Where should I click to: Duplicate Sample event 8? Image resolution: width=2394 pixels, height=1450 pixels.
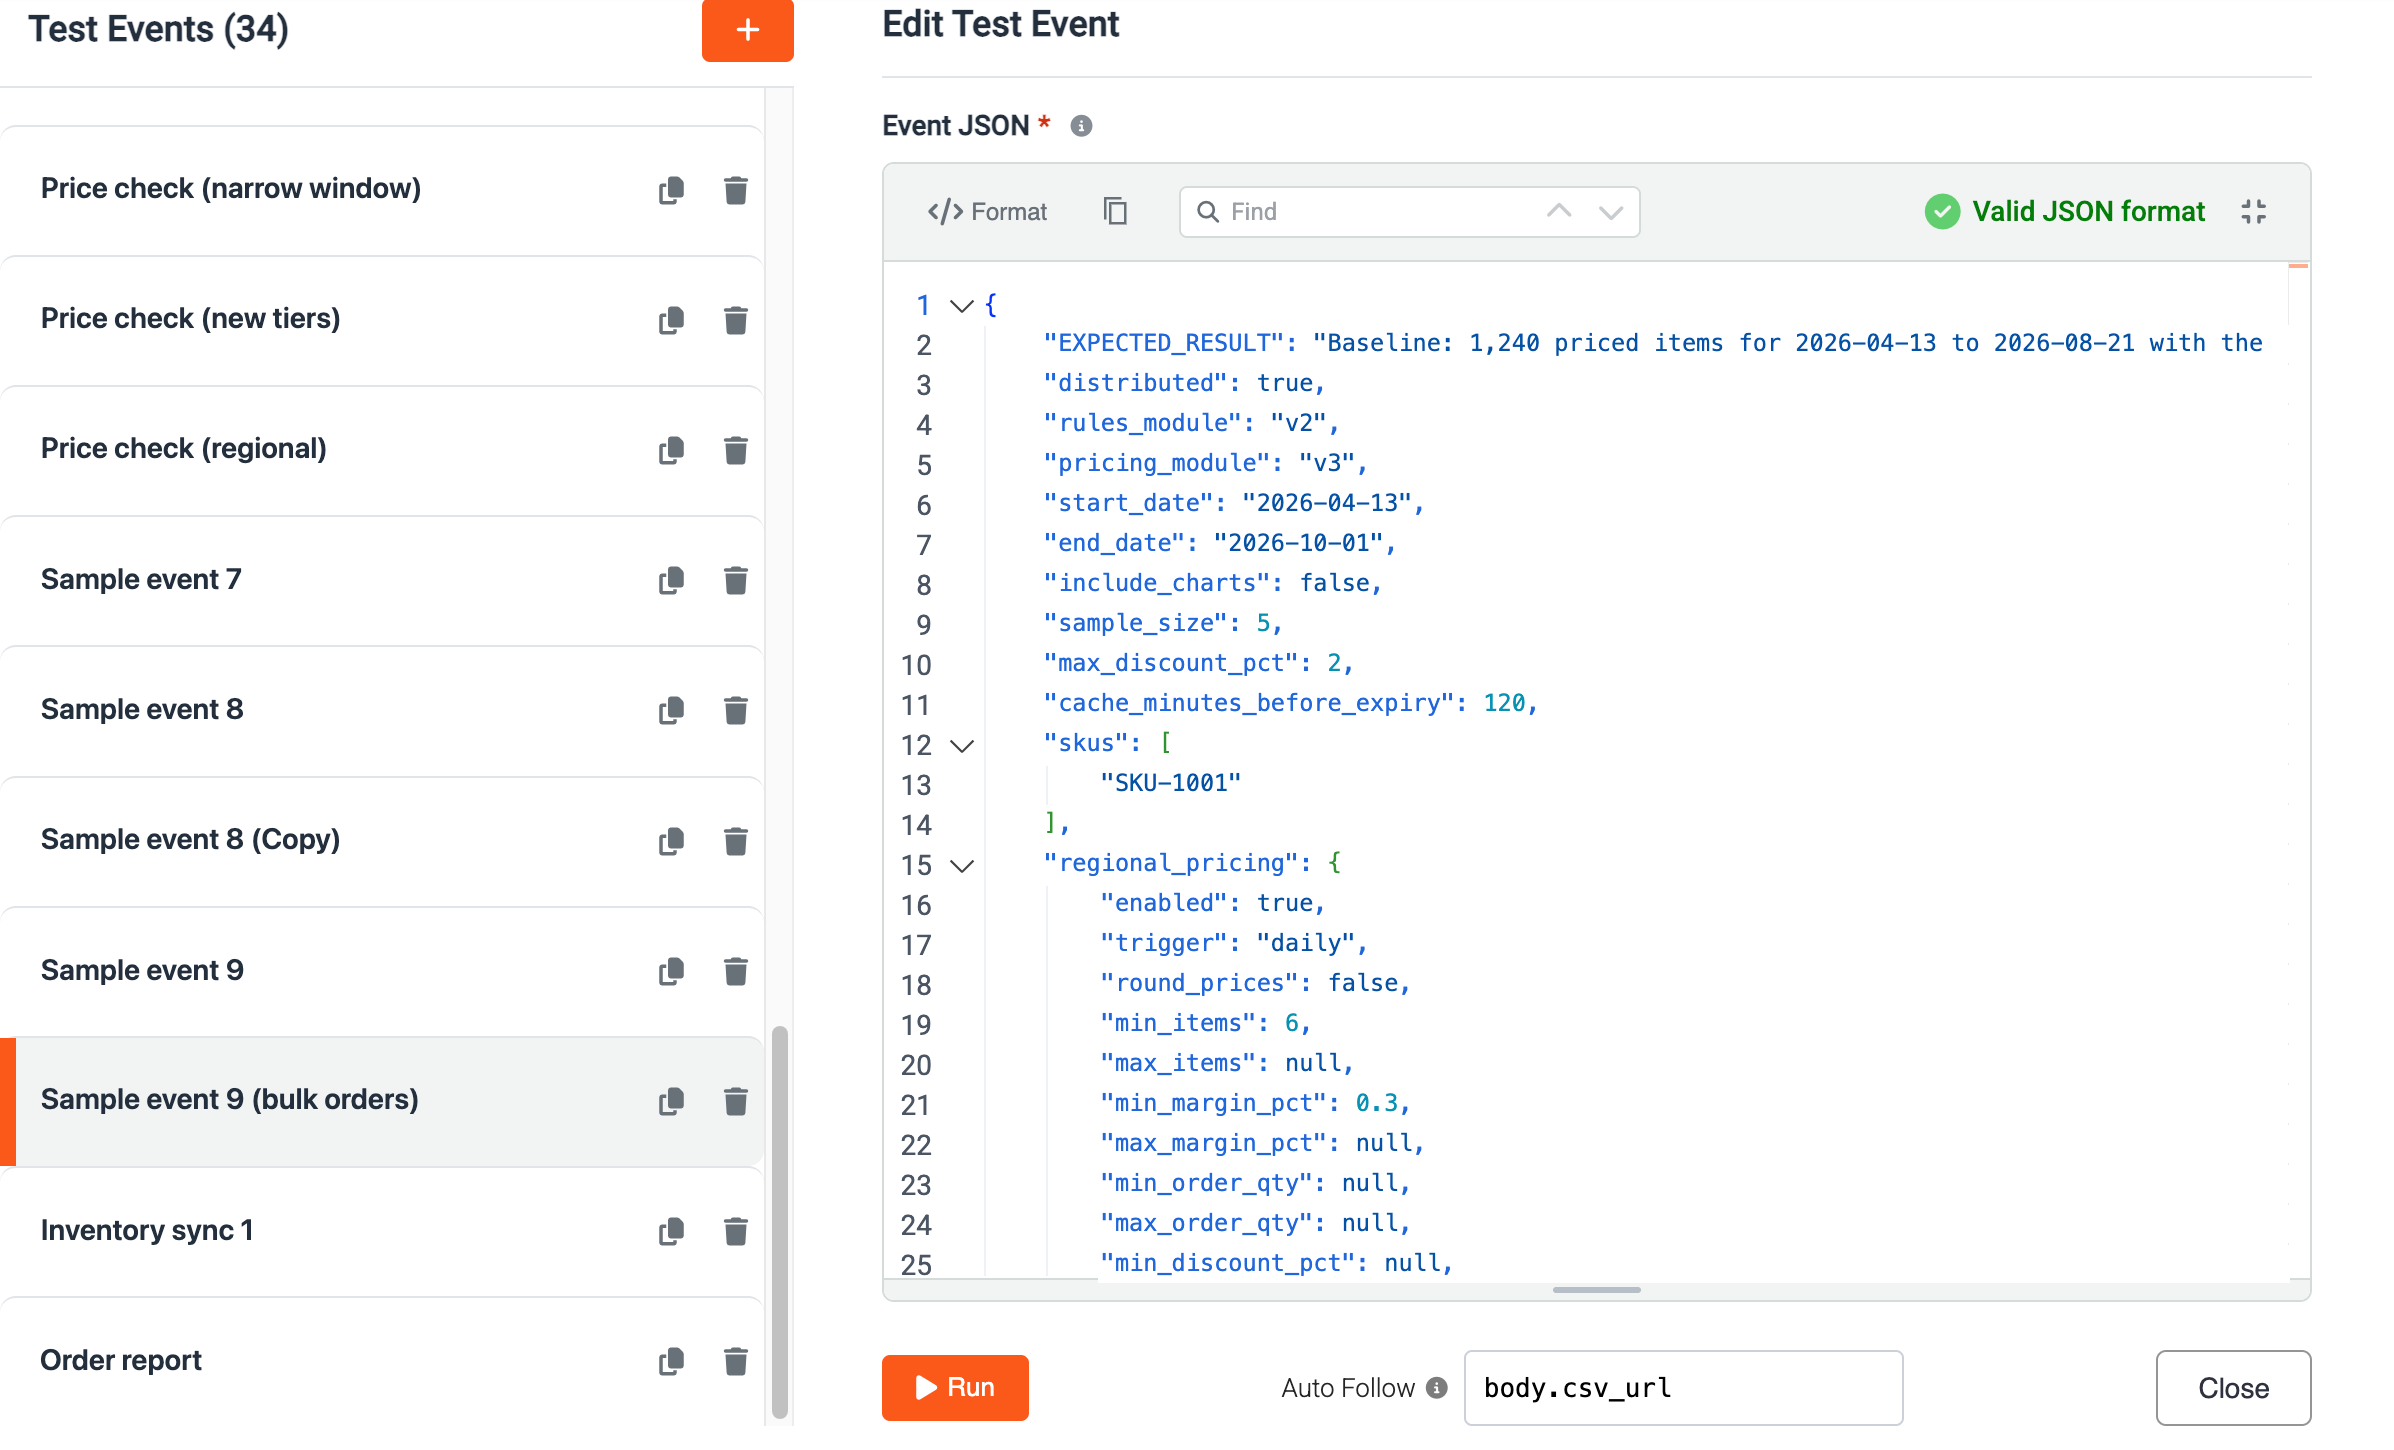click(x=671, y=710)
